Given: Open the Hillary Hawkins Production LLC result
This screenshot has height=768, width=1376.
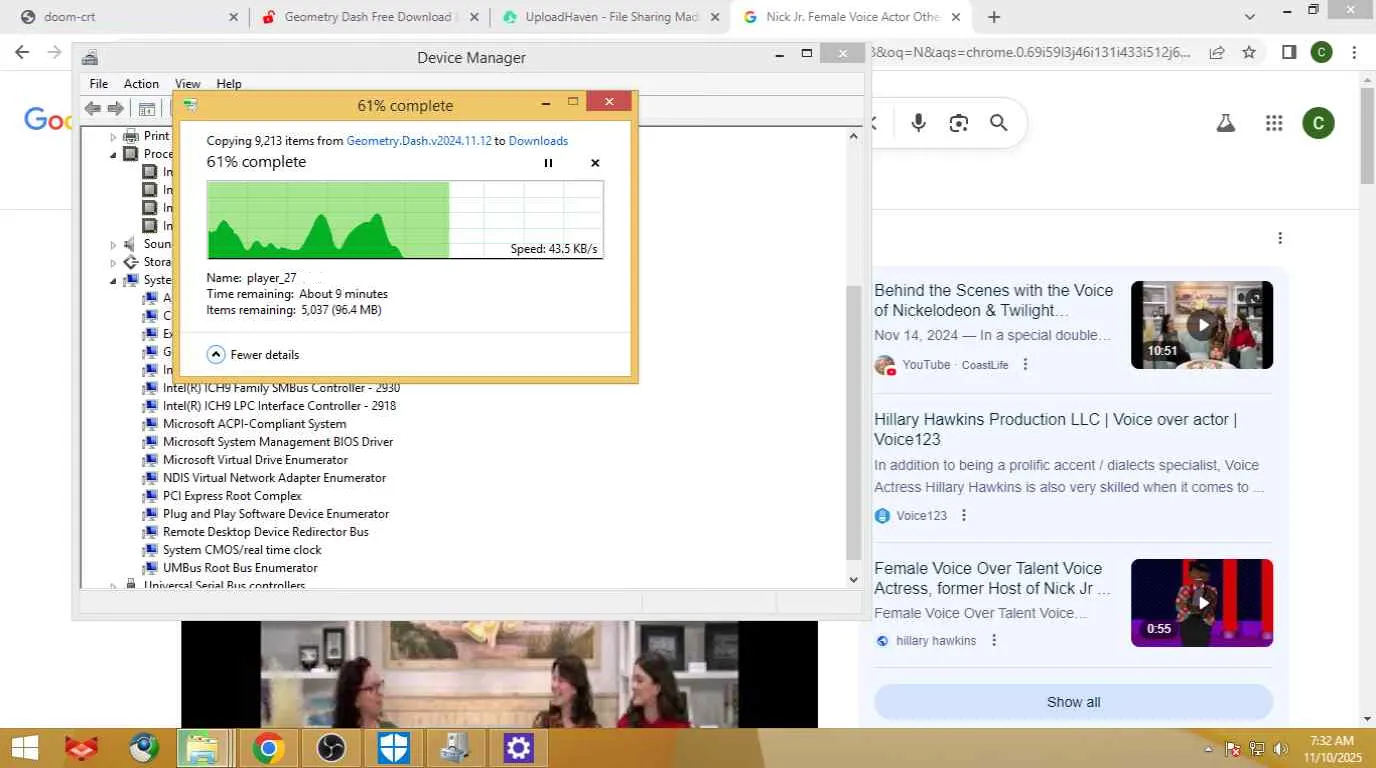Looking at the screenshot, I should tap(1056, 429).
